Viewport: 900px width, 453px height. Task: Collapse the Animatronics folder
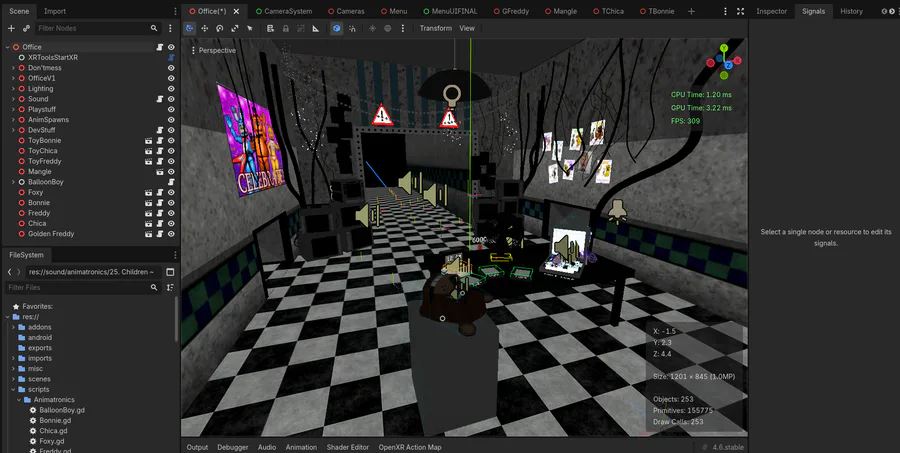pos(19,400)
